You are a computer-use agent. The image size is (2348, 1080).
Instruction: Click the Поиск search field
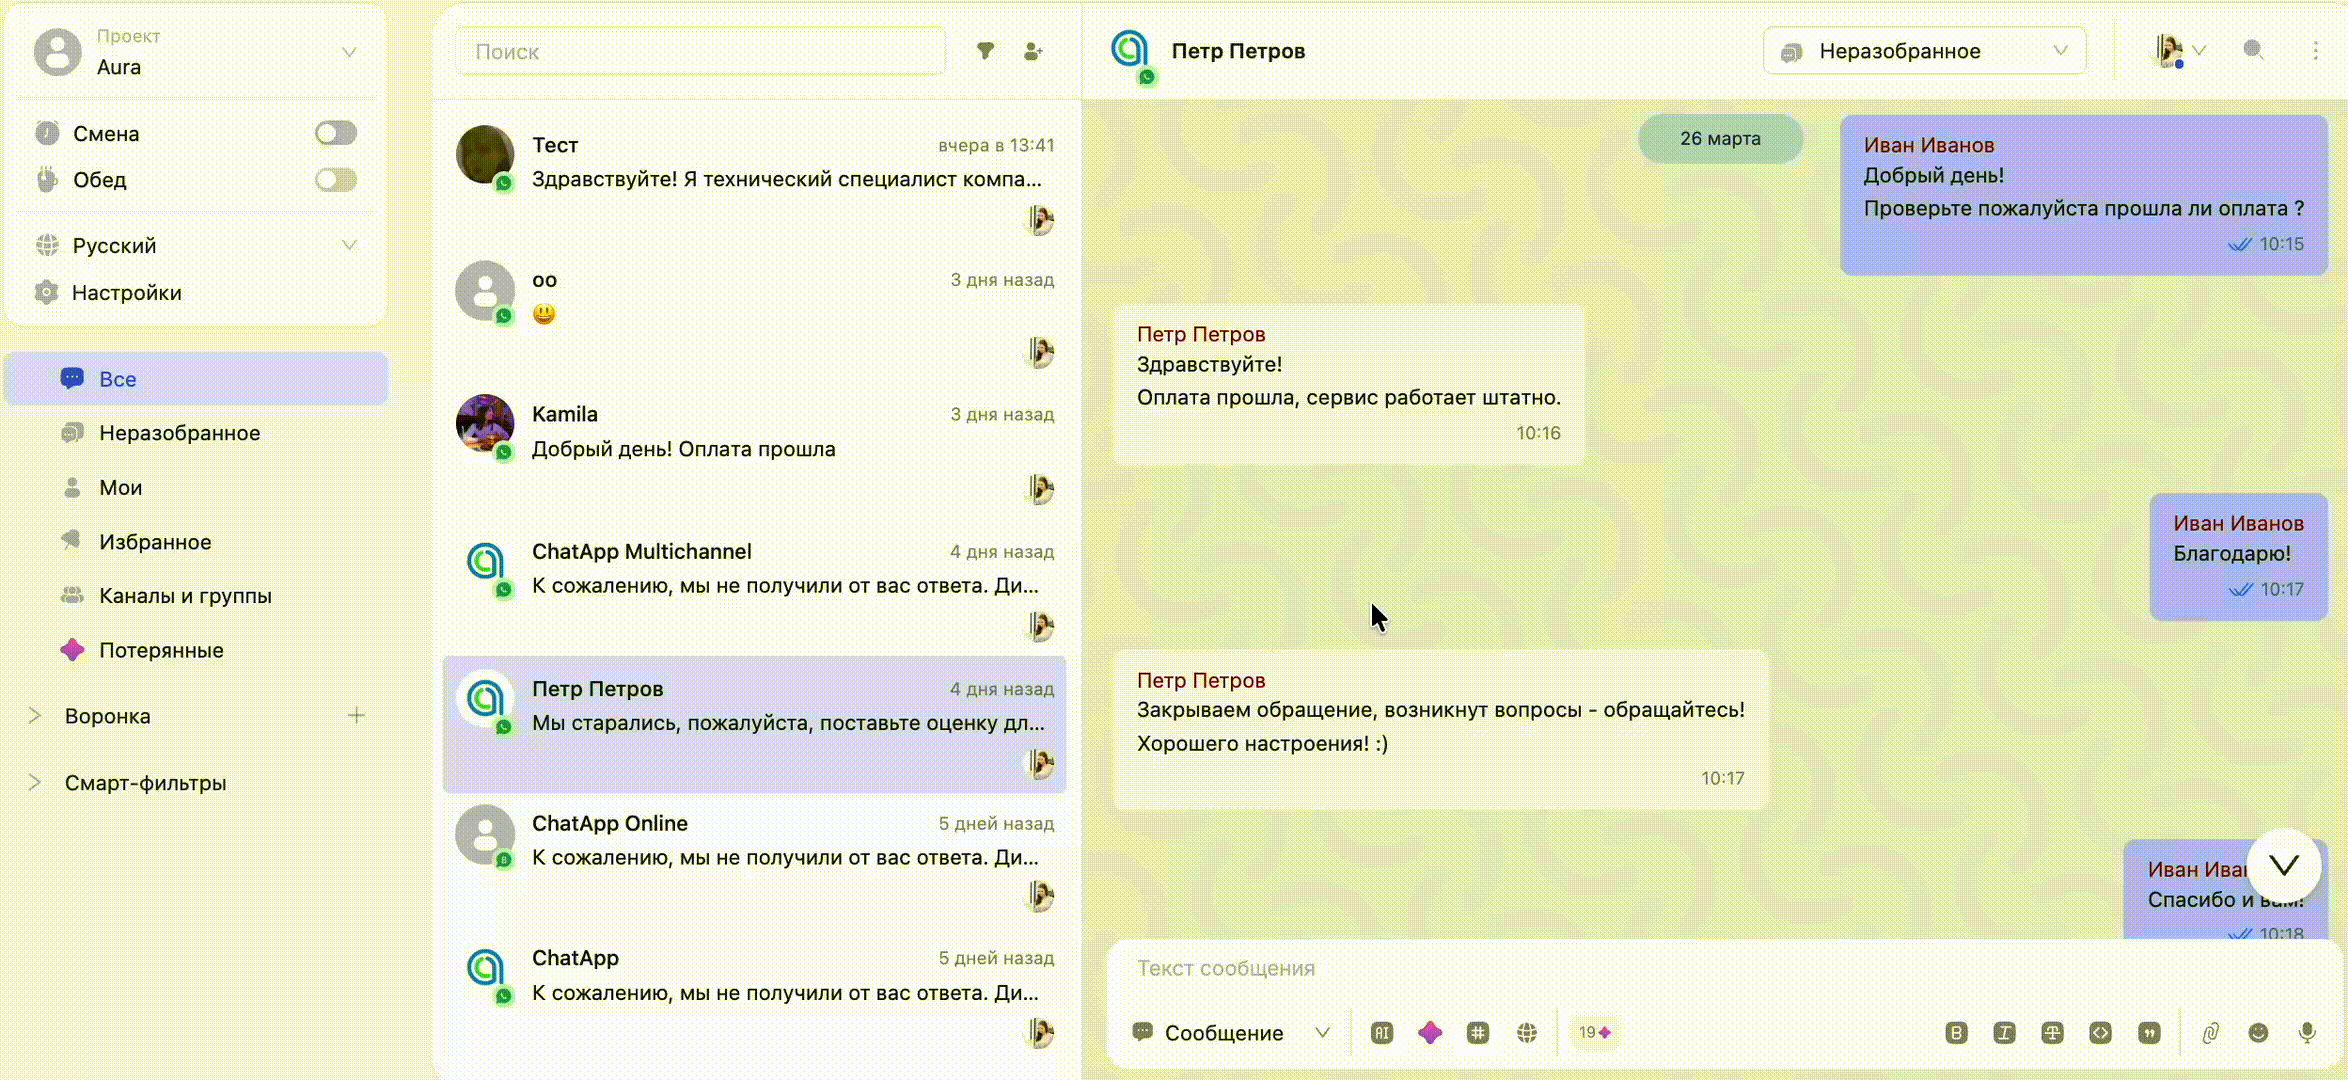(700, 52)
